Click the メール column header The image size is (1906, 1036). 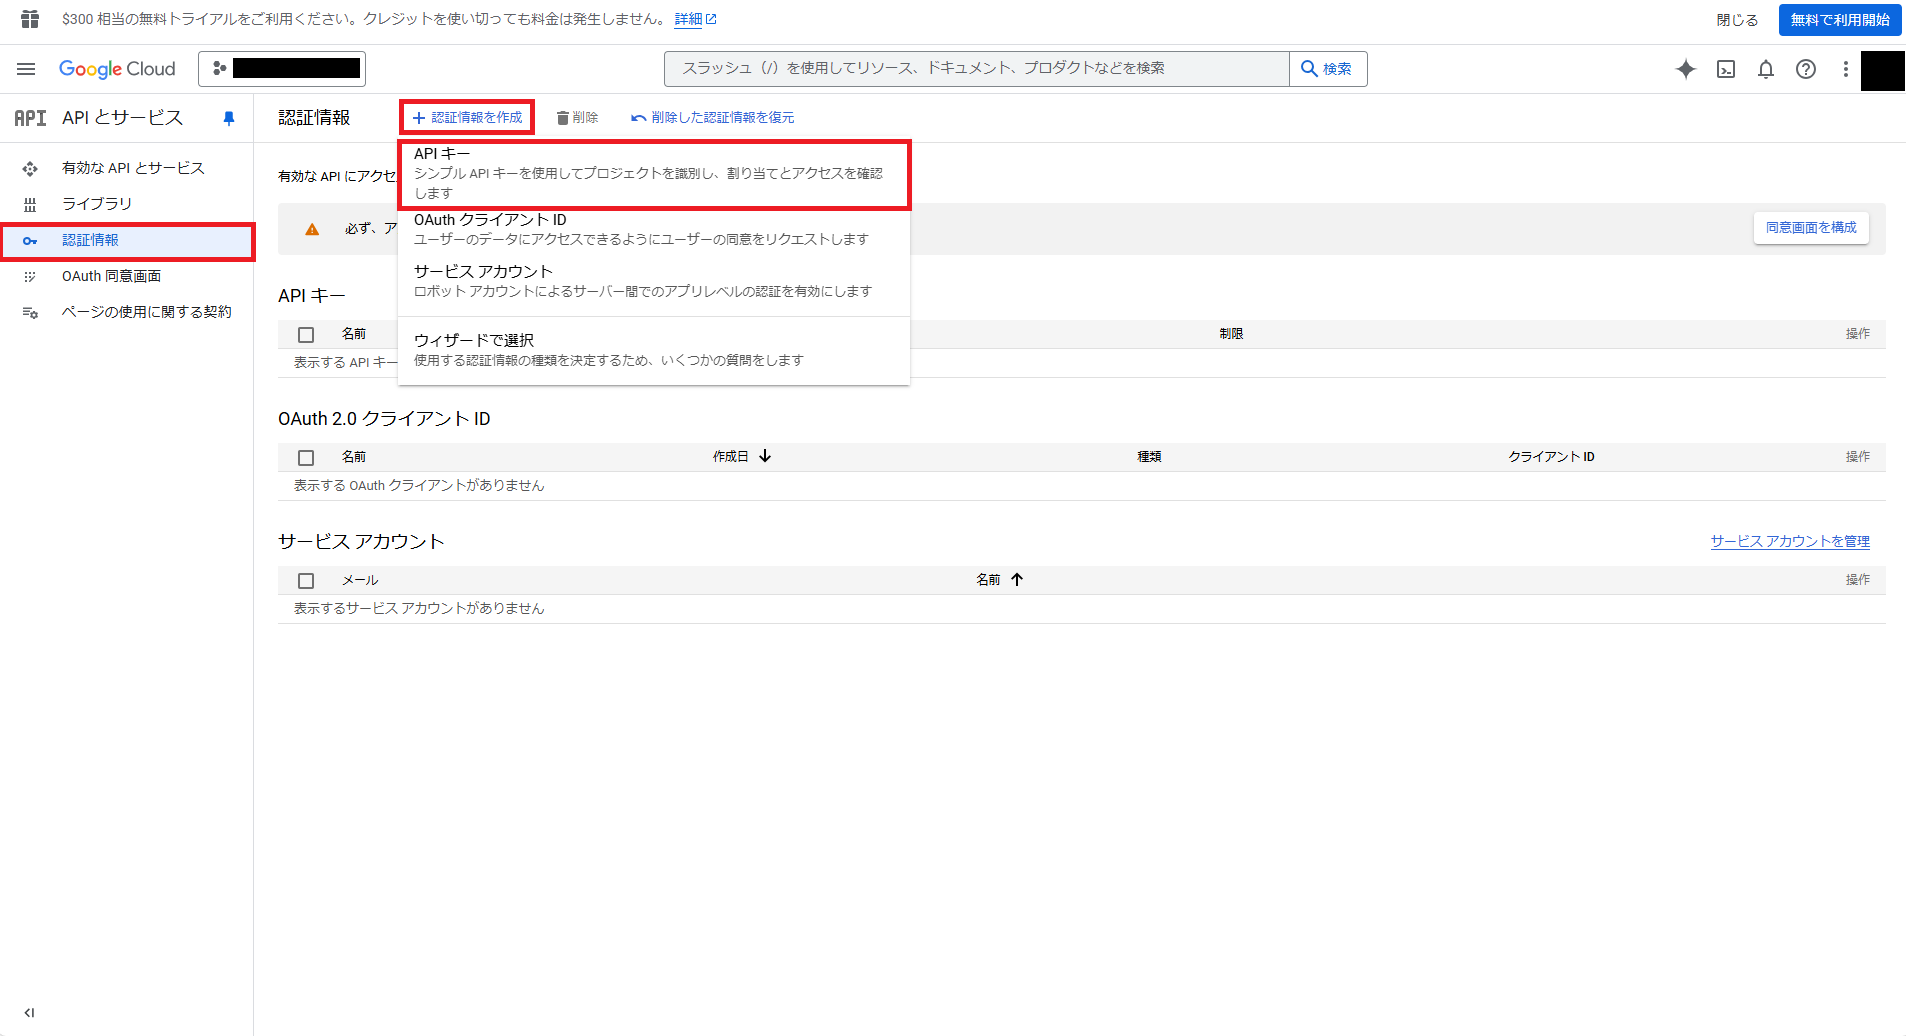pos(360,580)
